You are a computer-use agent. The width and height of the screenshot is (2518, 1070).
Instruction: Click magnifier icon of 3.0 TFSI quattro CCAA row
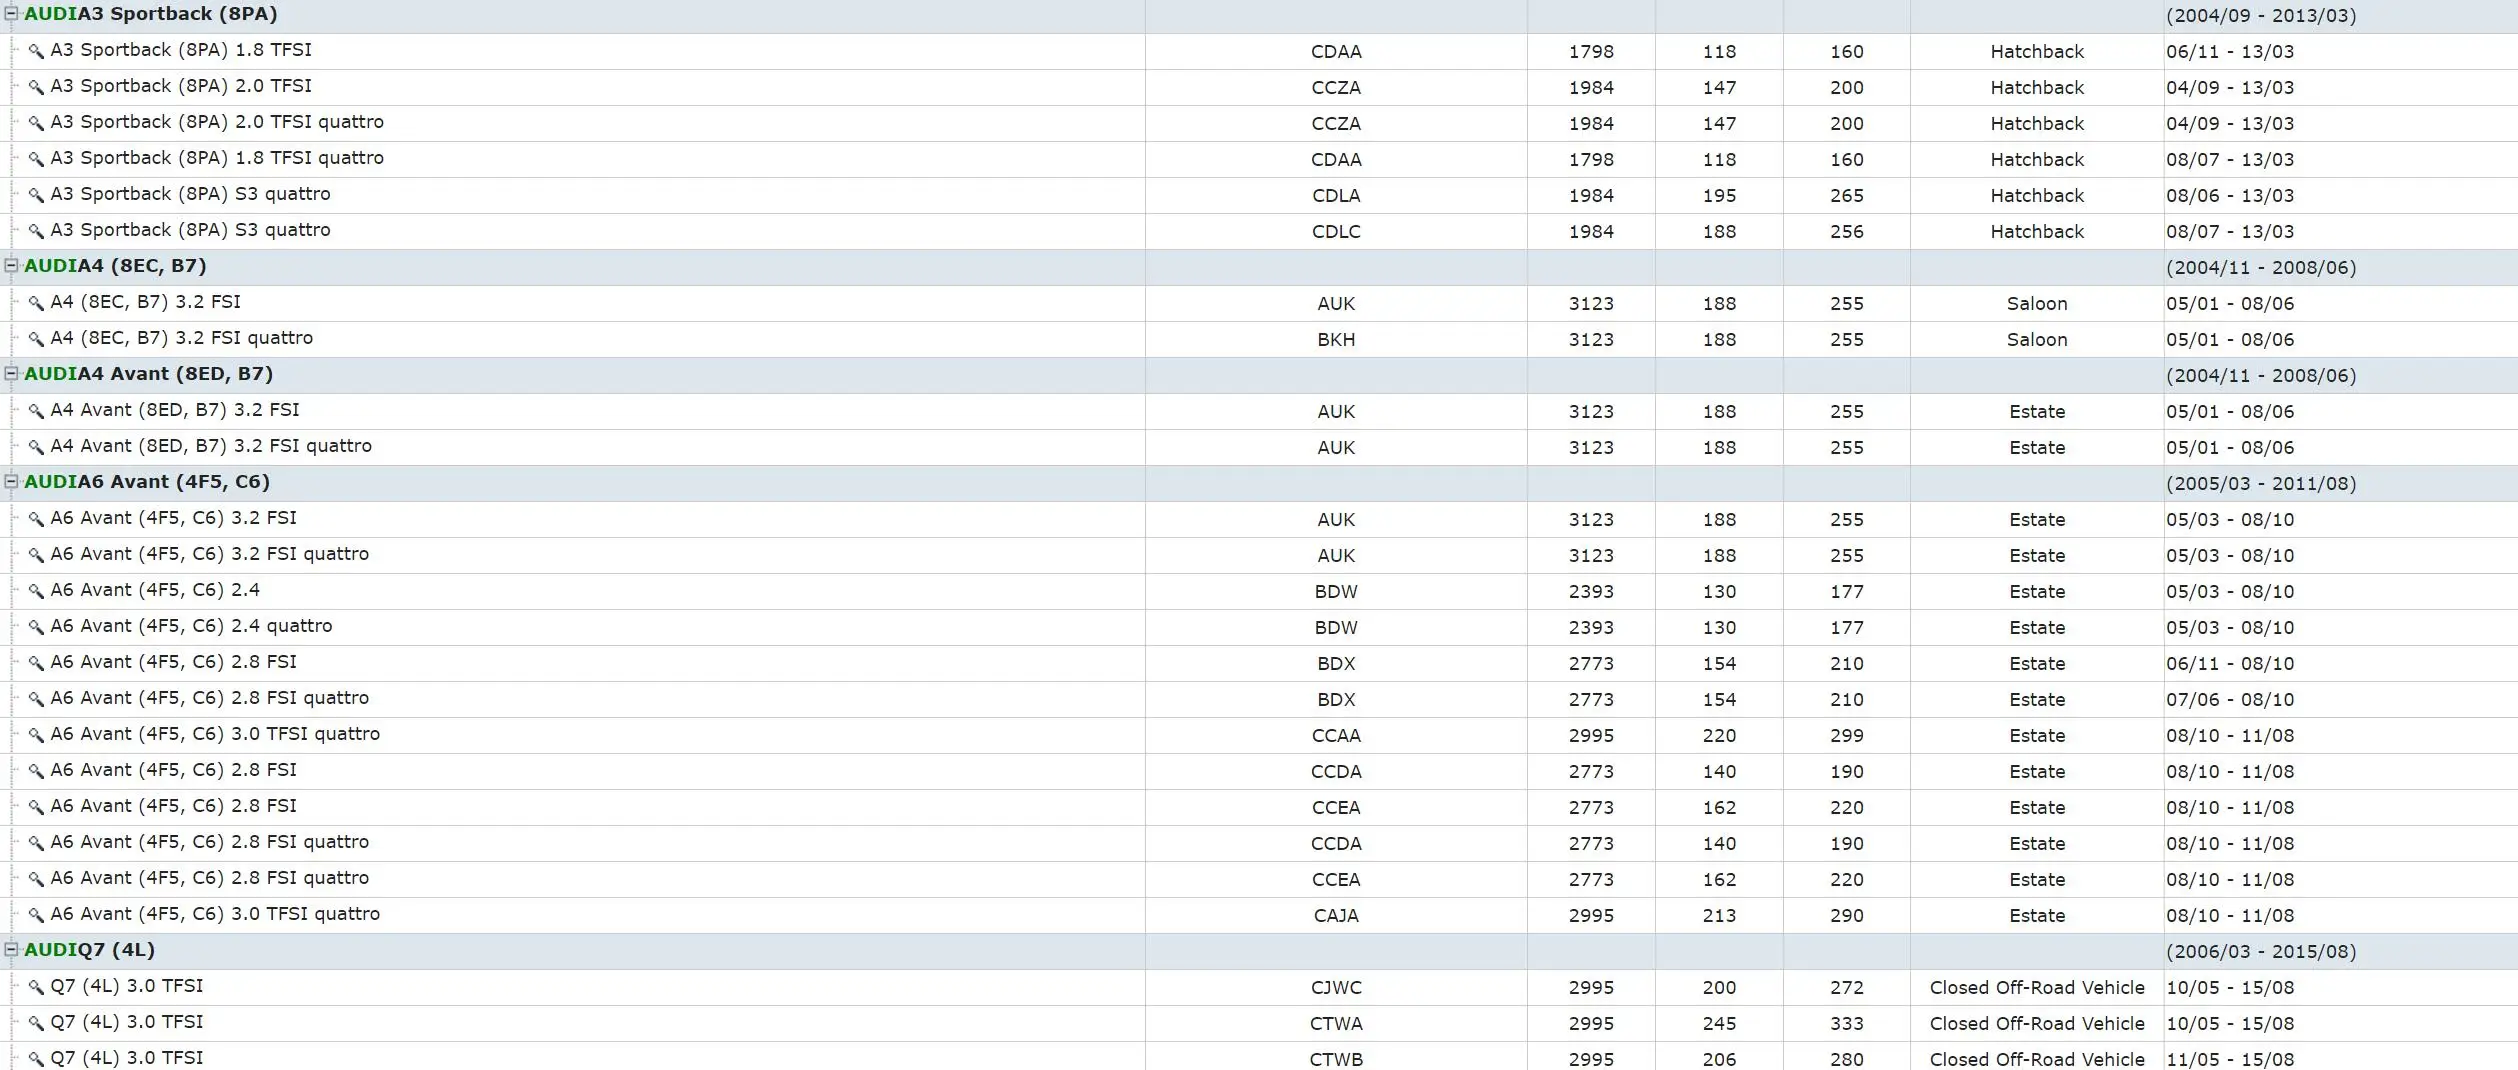point(36,735)
